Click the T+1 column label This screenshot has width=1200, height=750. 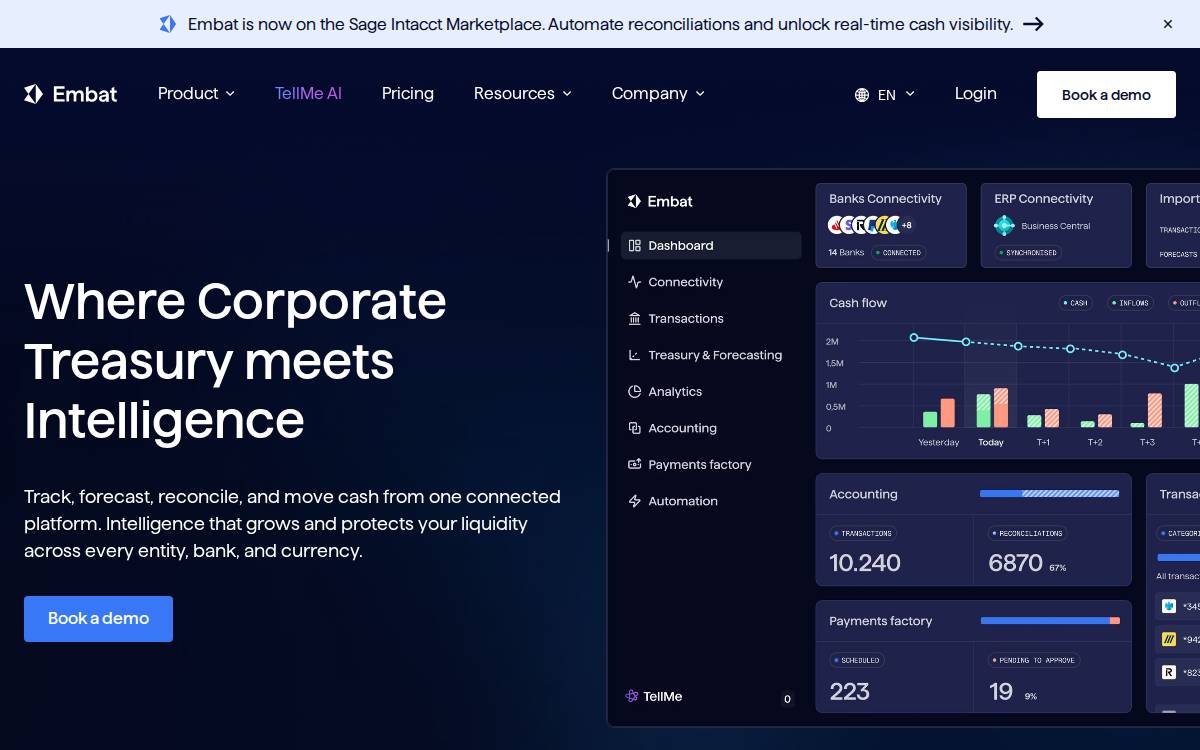[x=1043, y=442]
